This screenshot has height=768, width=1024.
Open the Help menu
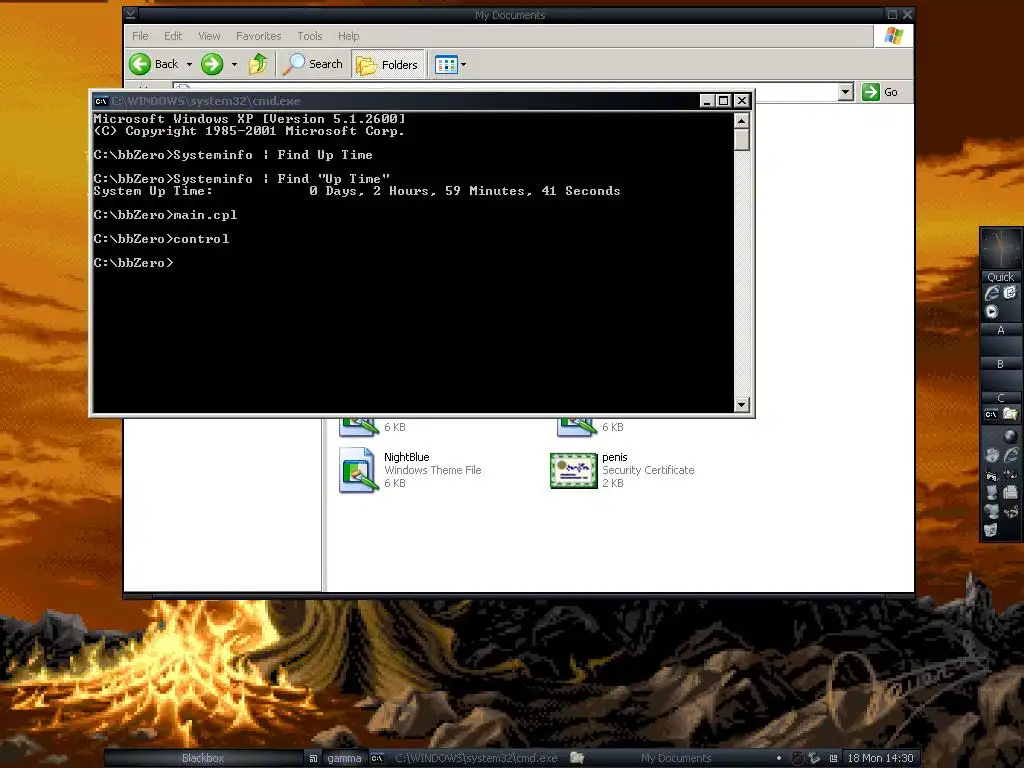click(348, 36)
